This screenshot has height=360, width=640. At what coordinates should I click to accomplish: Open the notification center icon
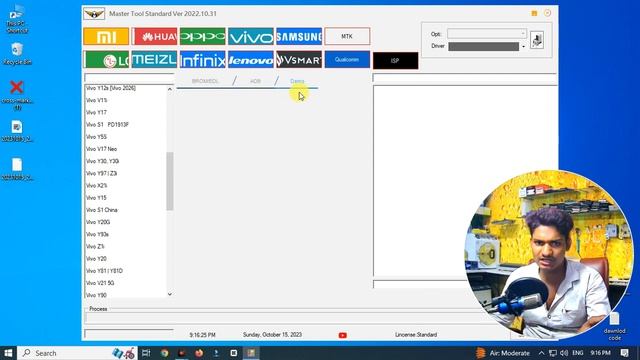point(624,353)
